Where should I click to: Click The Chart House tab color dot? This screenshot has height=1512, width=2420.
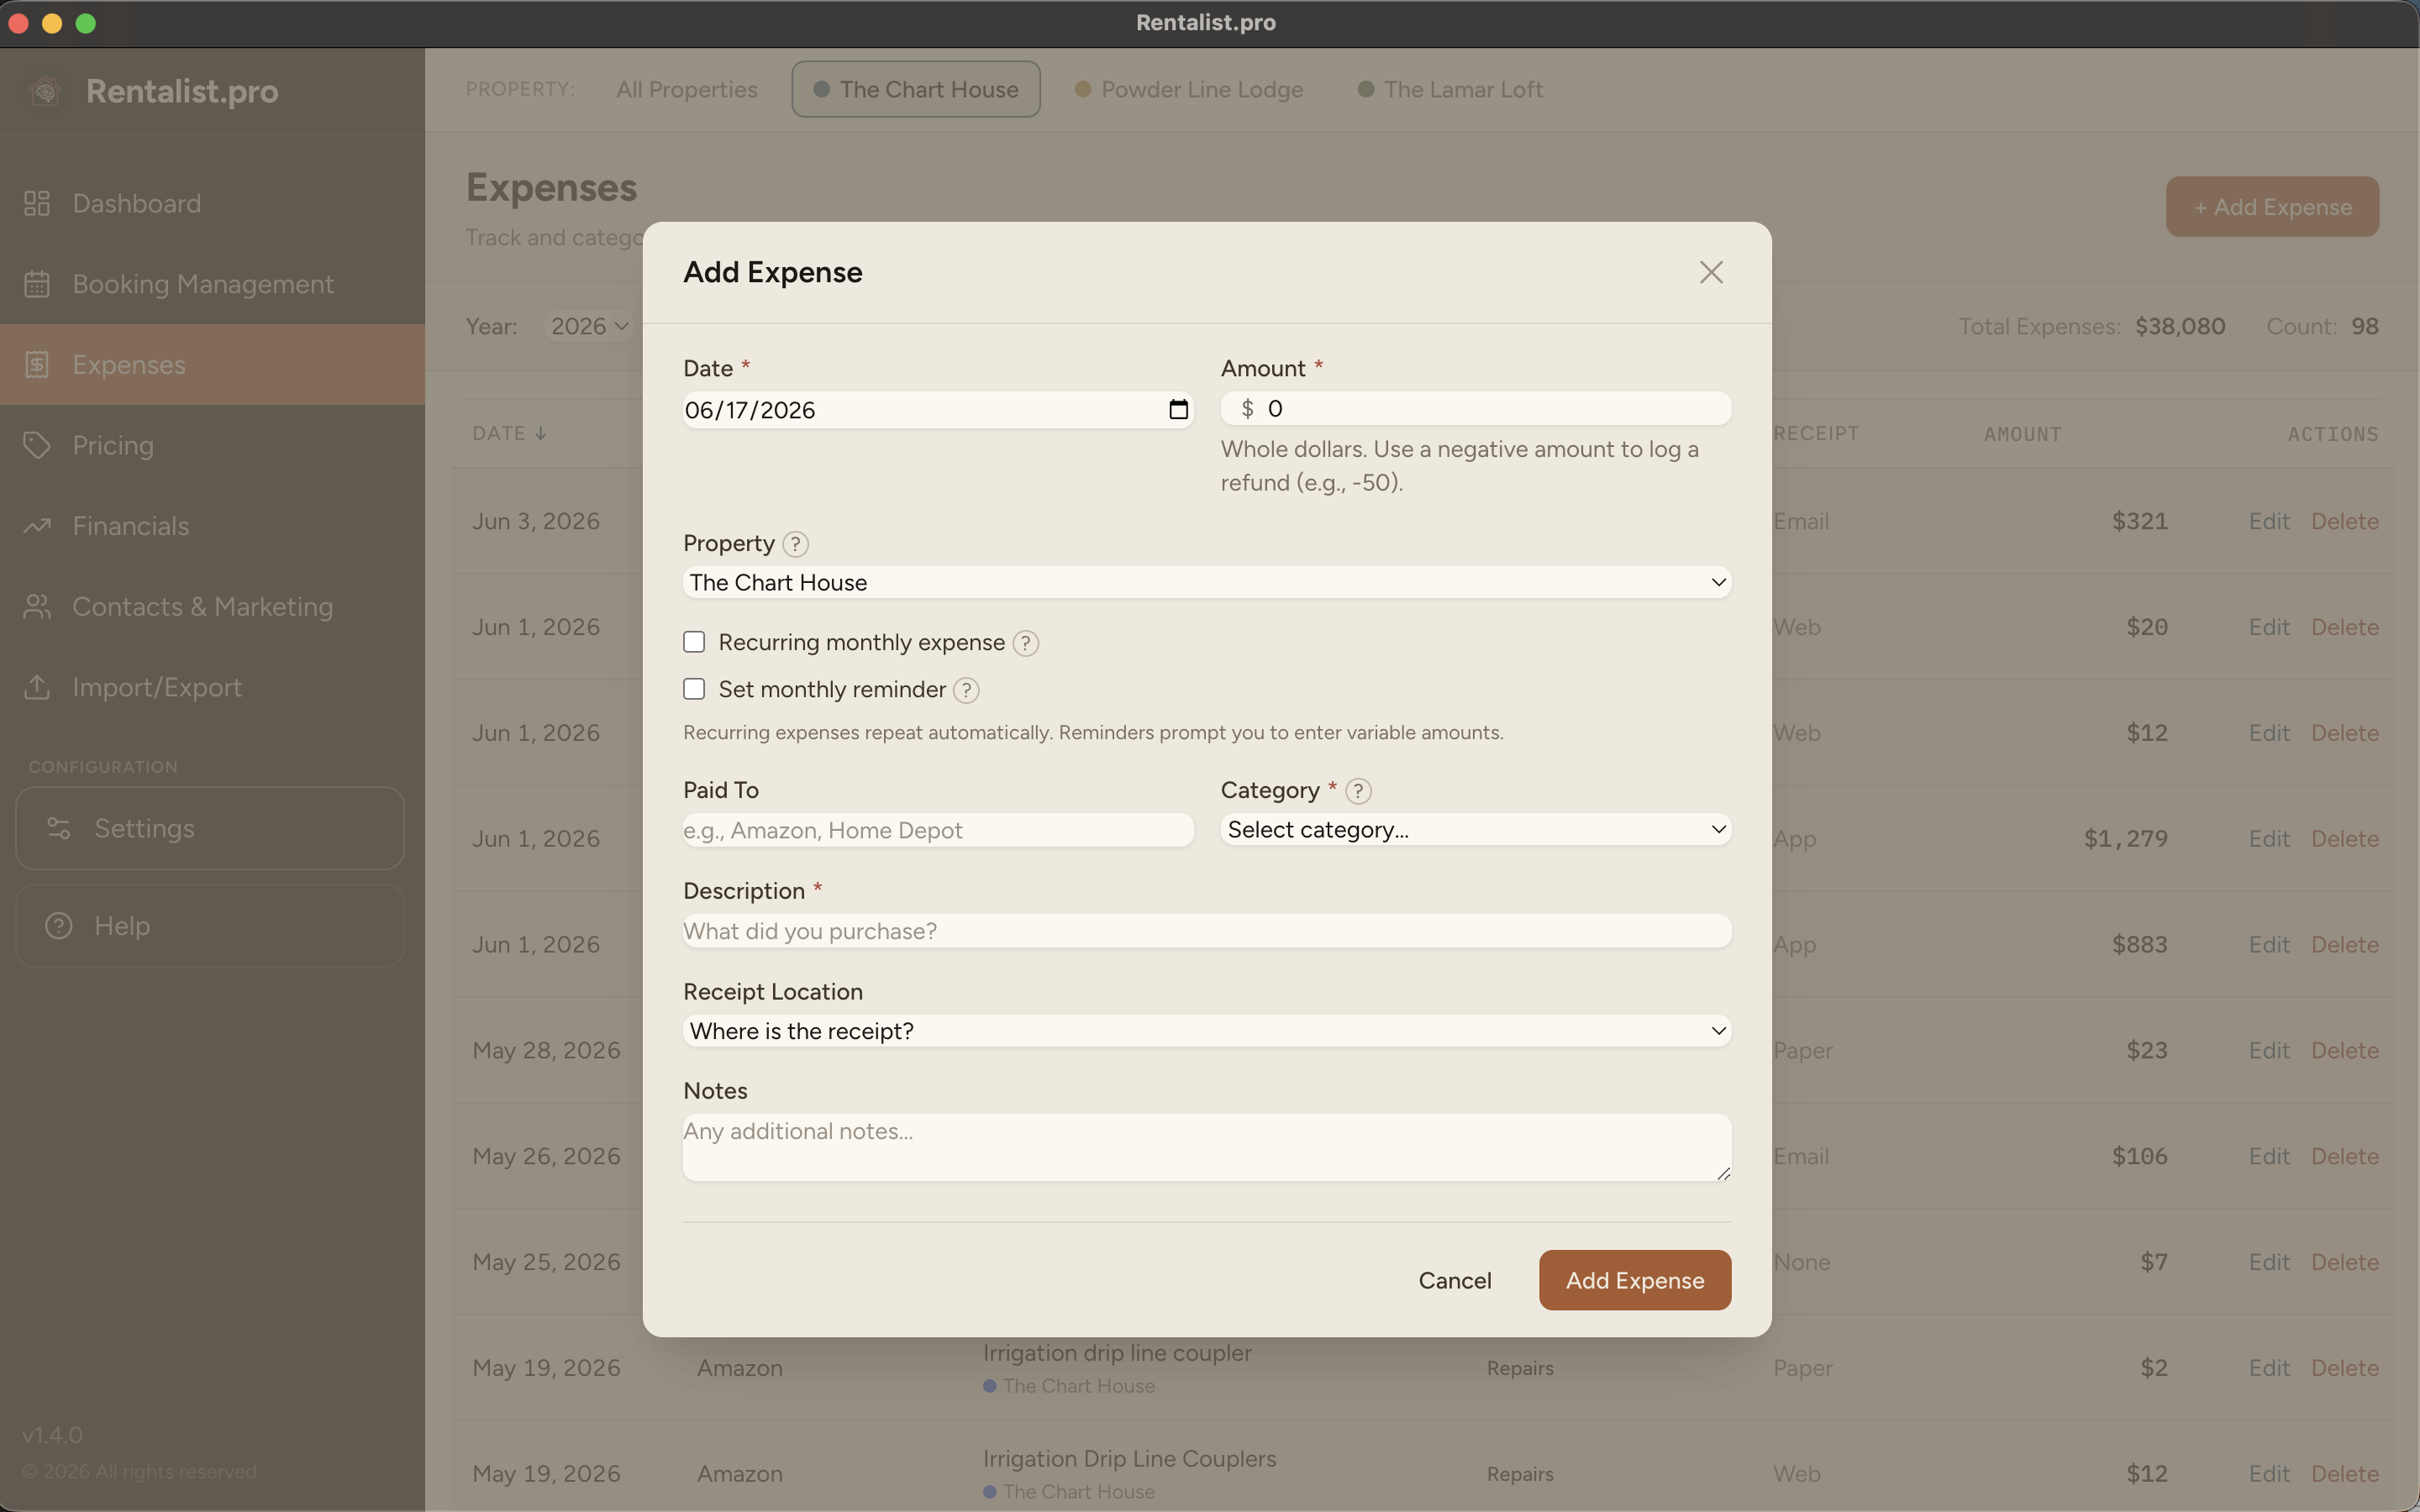(x=822, y=89)
